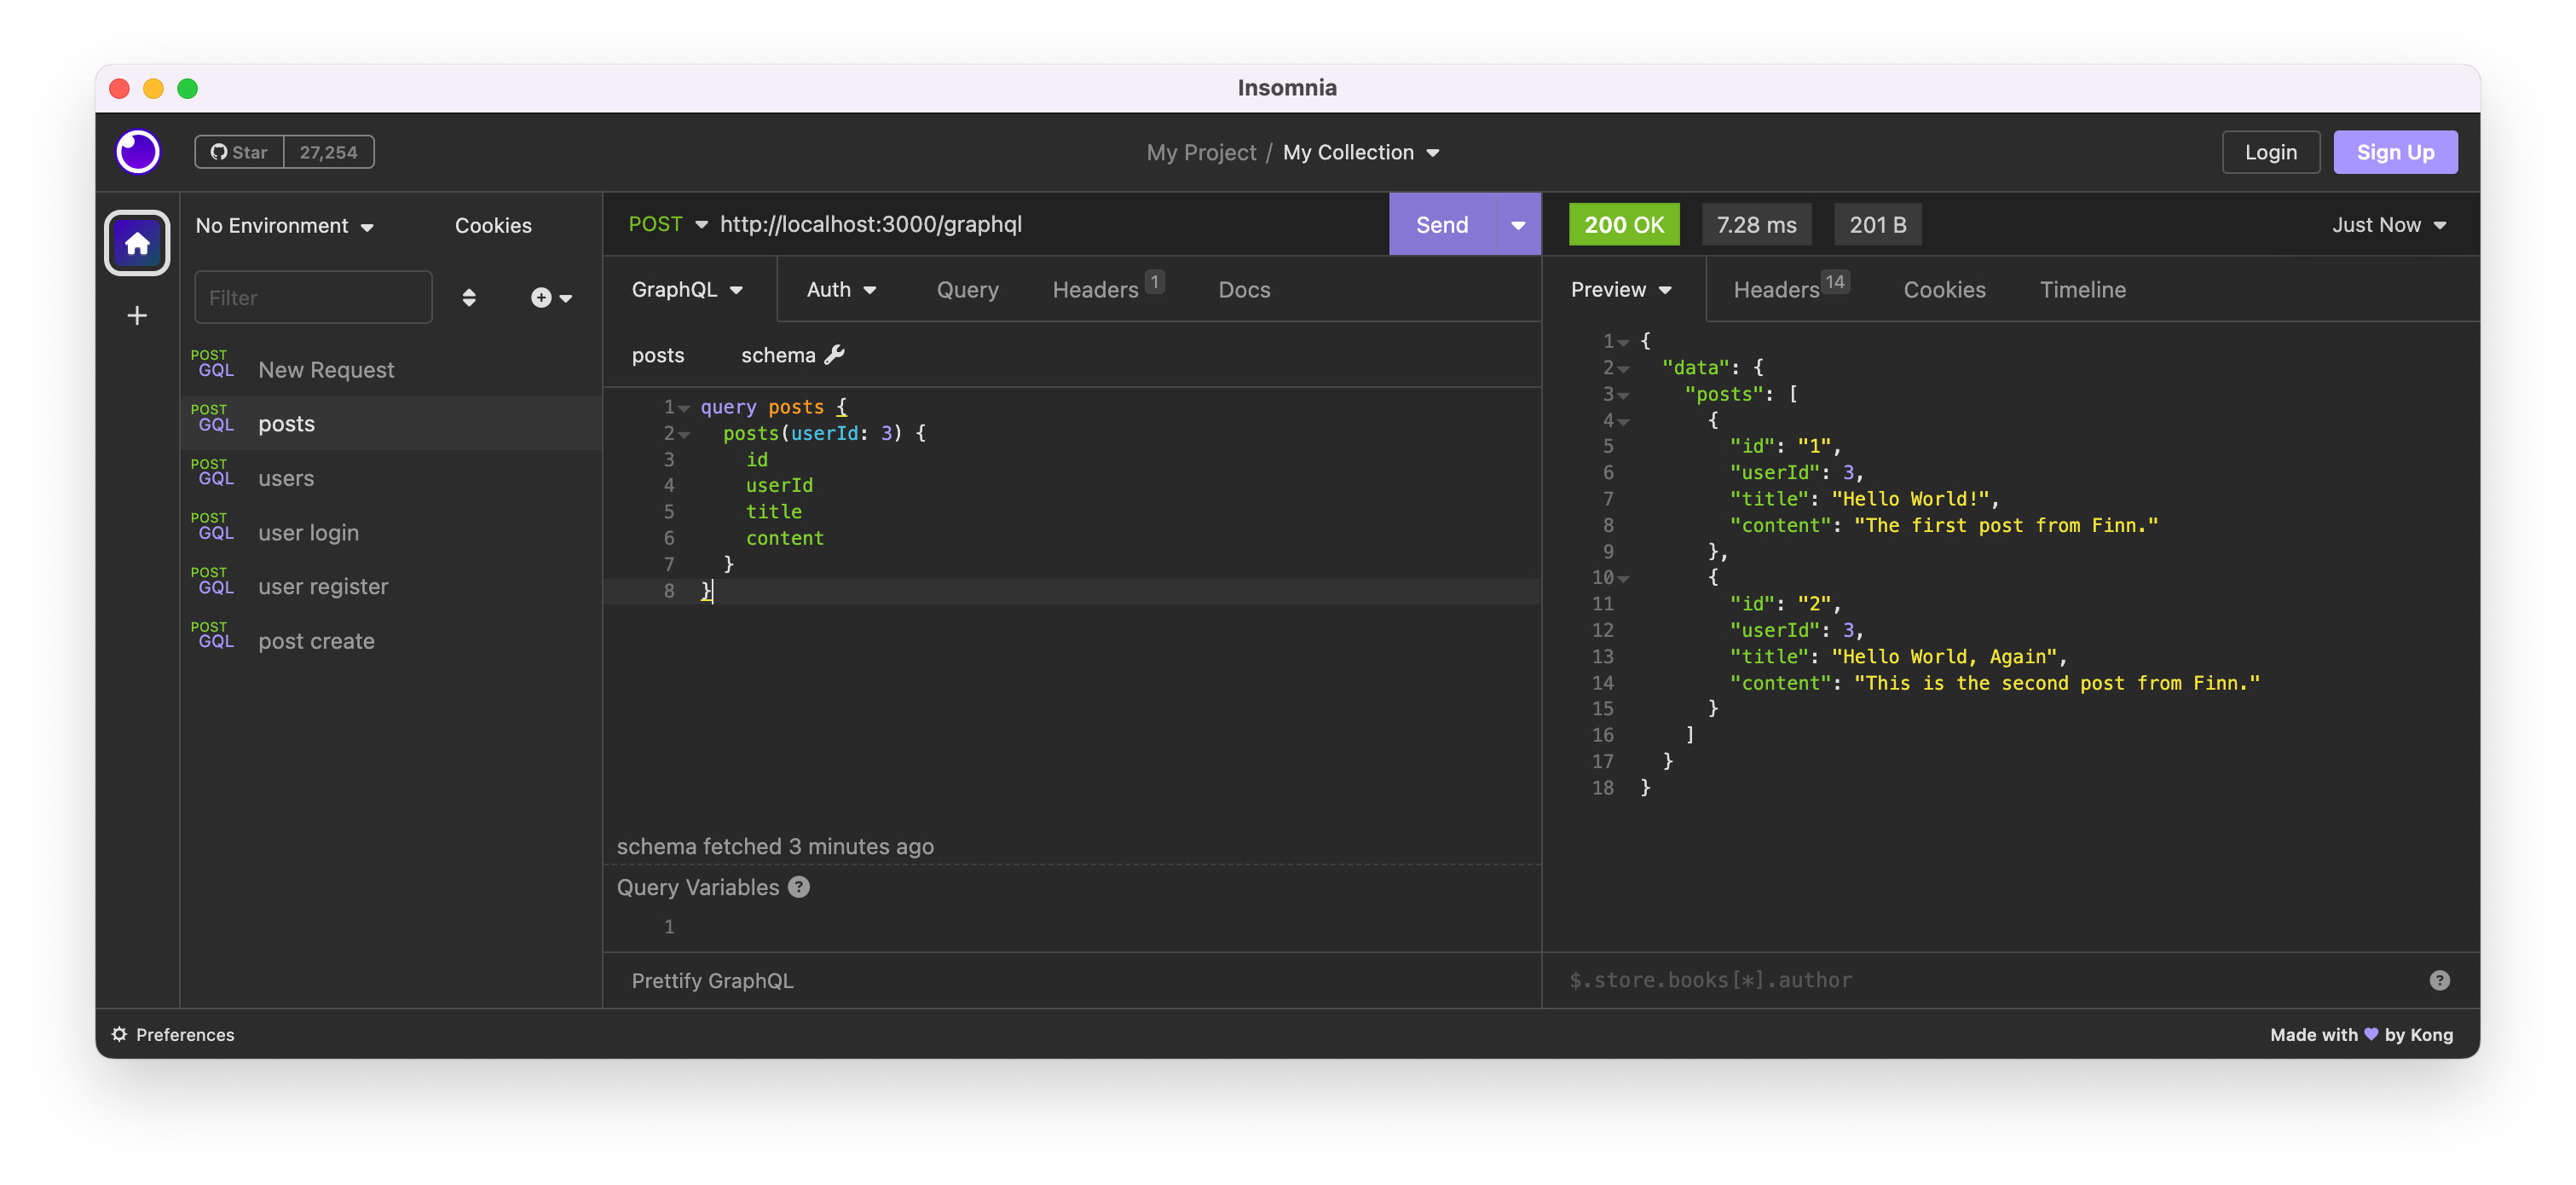This screenshot has height=1185, width=2576.
Task: Click the plus icon below home button
Action: [138, 316]
